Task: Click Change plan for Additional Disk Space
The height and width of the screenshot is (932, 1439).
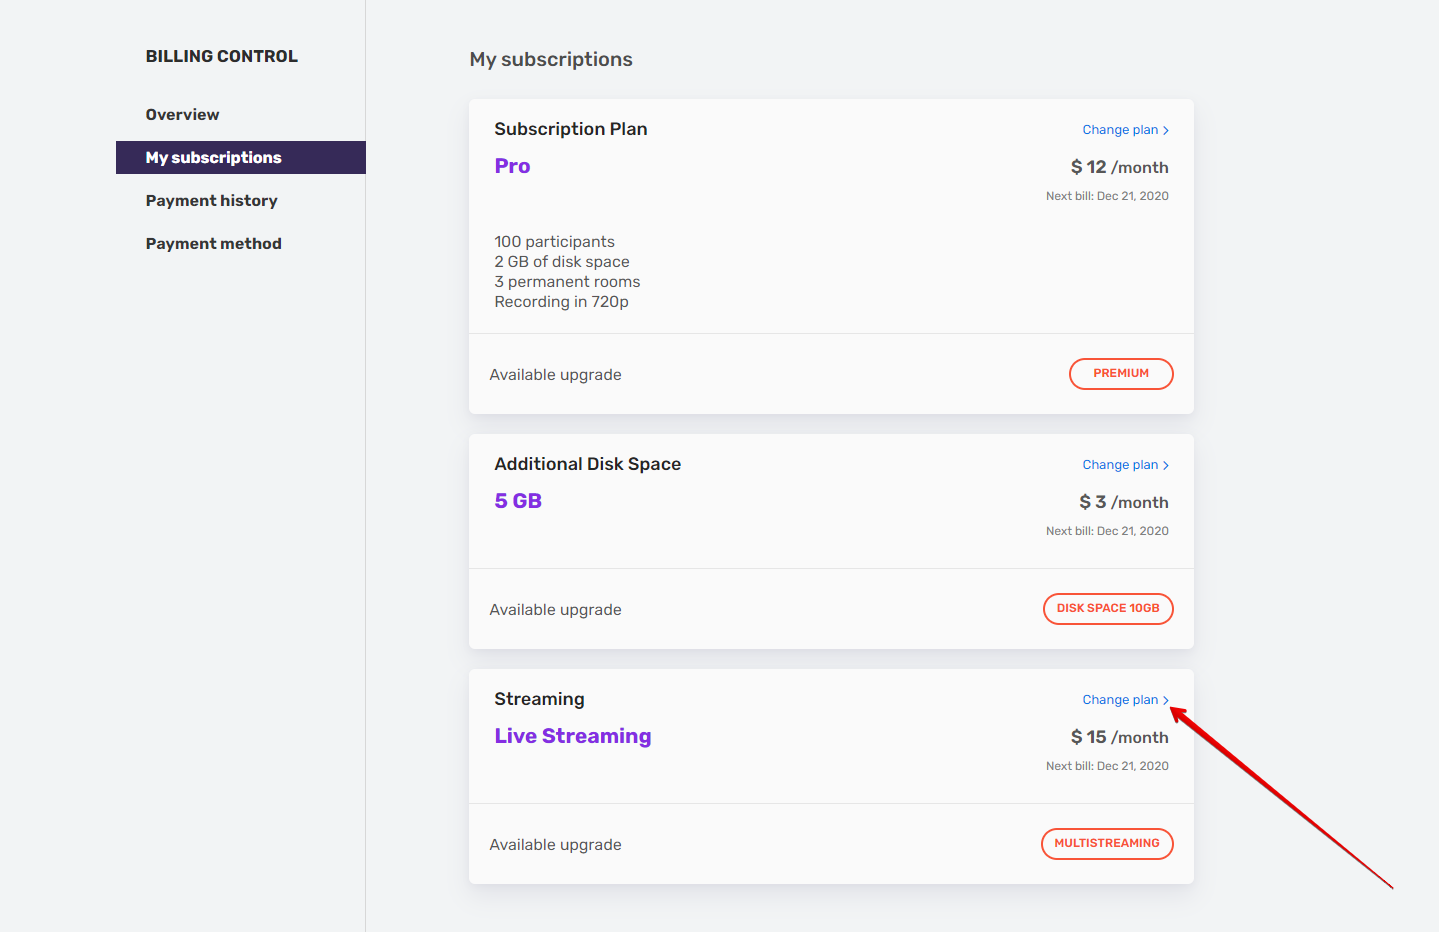Action: tap(1125, 465)
